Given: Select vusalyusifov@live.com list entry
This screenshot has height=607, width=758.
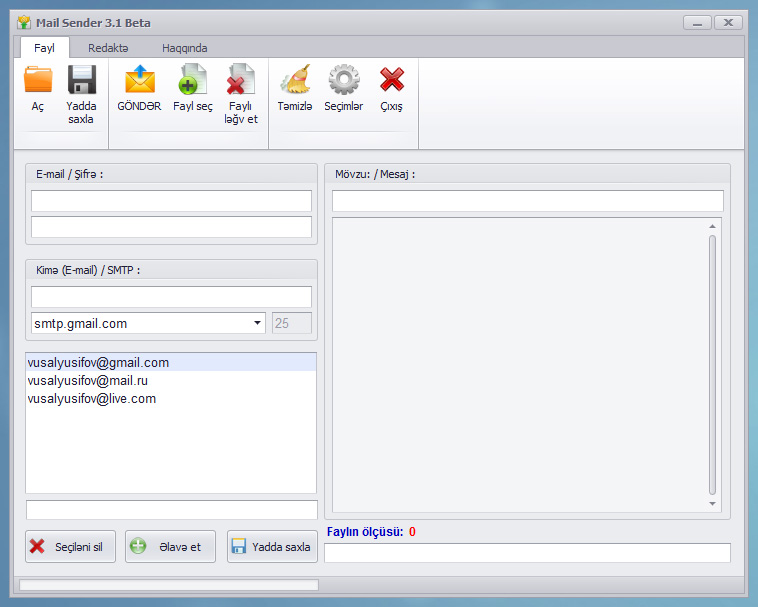Looking at the screenshot, I should (91, 399).
